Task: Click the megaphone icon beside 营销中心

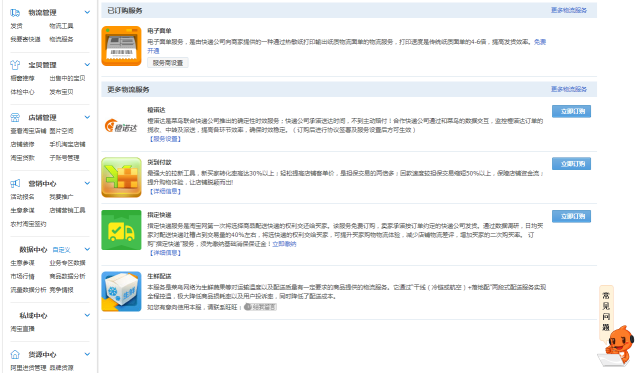Action: [x=15, y=183]
